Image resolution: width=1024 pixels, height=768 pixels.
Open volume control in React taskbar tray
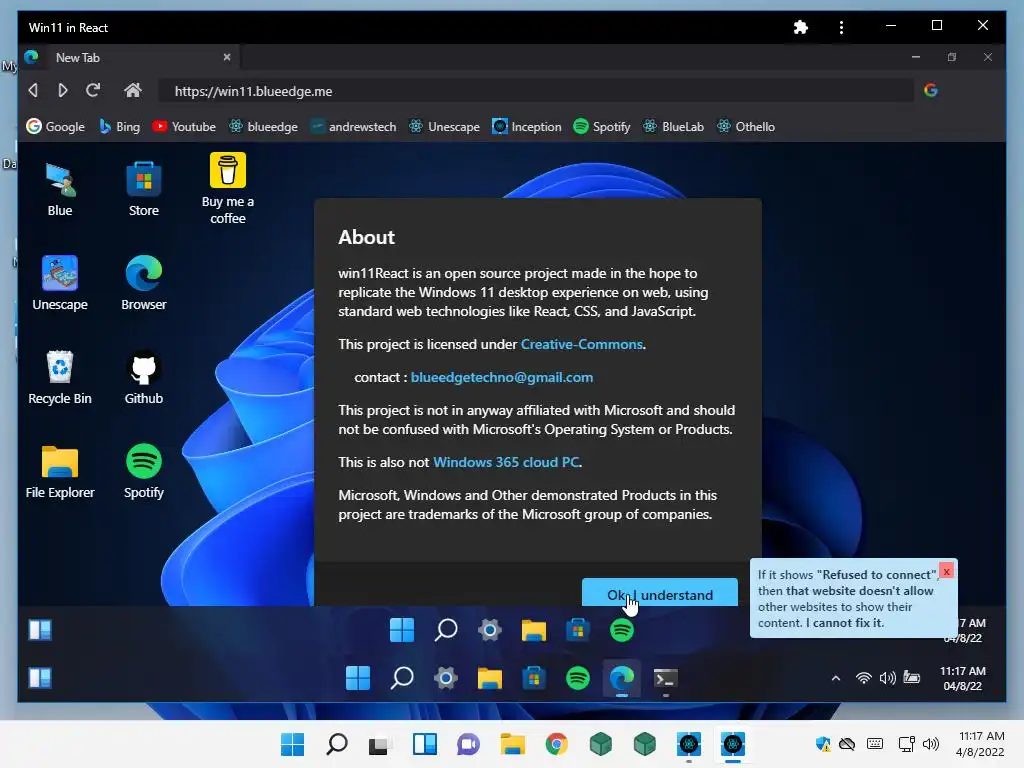click(887, 678)
